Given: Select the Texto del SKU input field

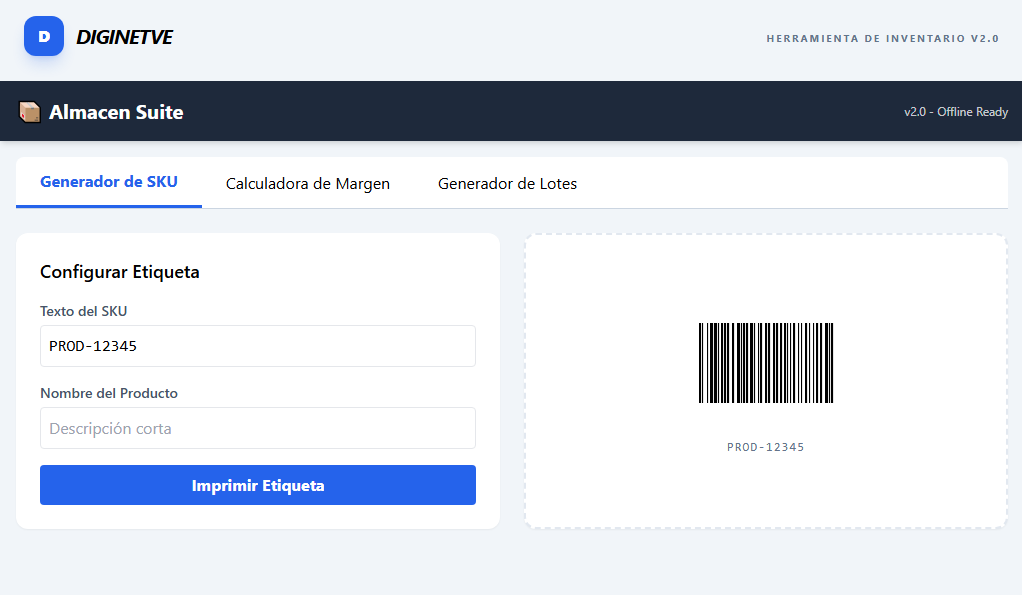Looking at the screenshot, I should point(257,345).
